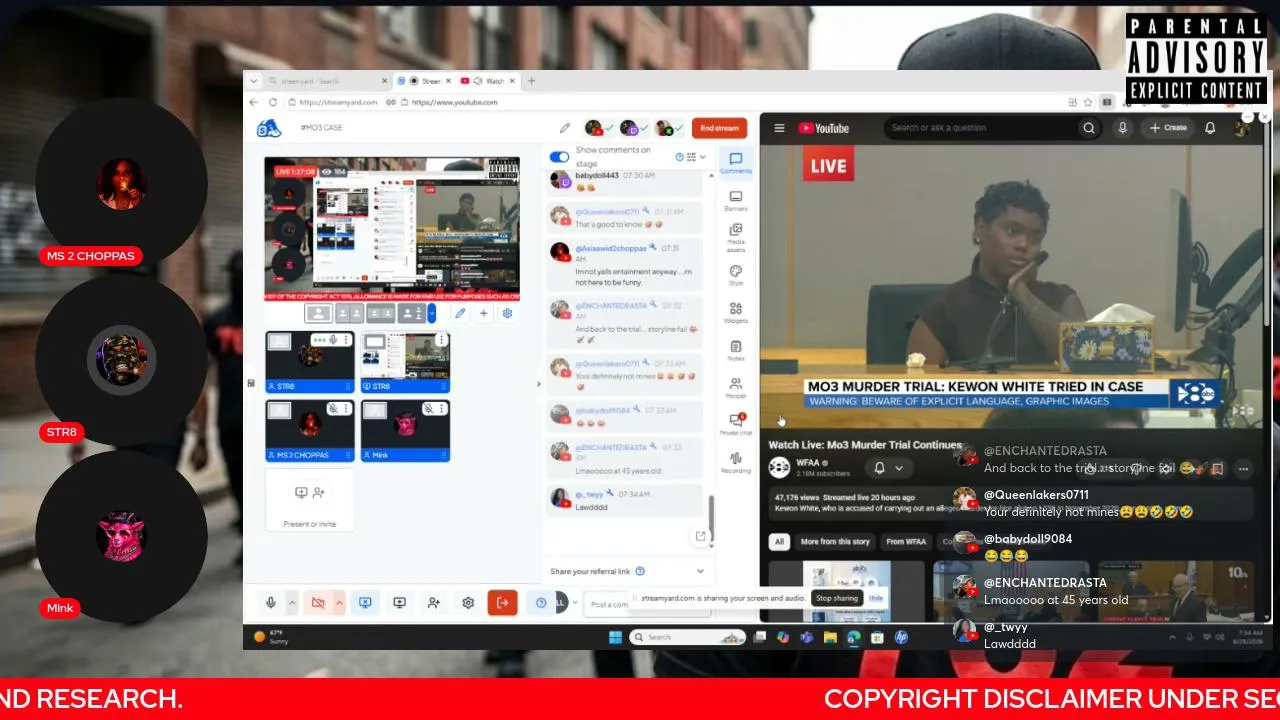Viewport: 1280px width, 720px height.
Task: Stop screen share in StreamYard bottom bar
Action: point(365,602)
